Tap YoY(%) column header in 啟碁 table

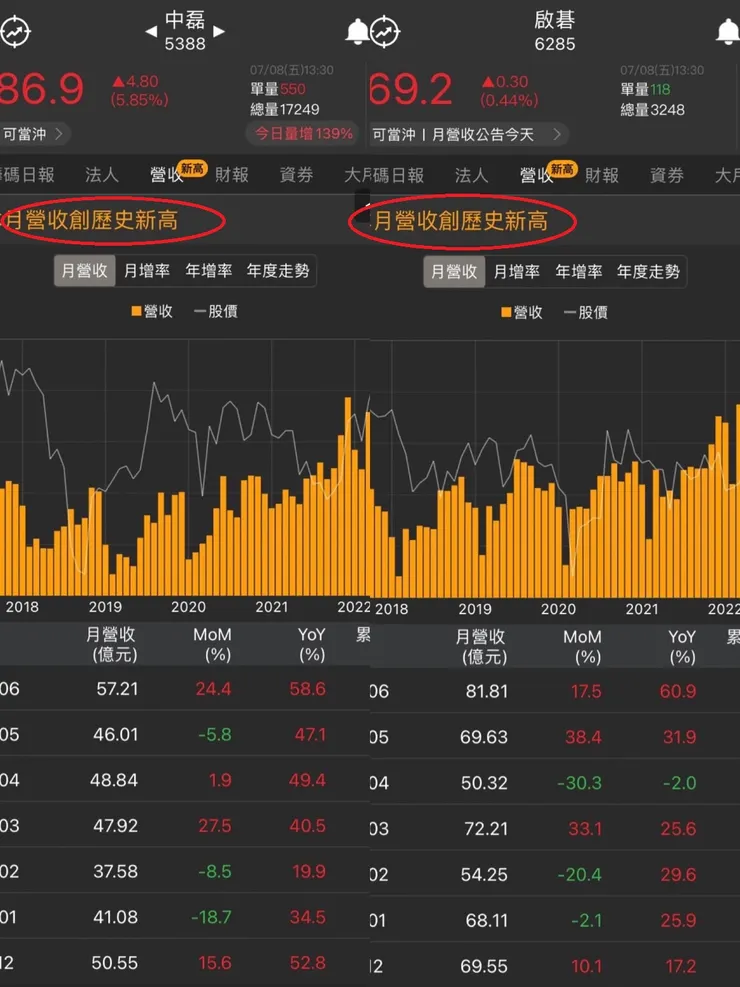(682, 647)
